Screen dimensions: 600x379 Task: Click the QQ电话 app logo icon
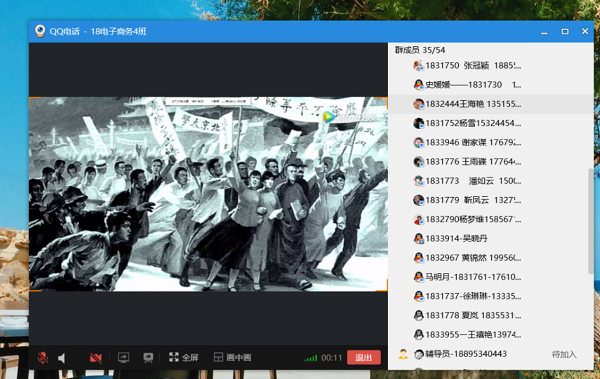point(40,31)
